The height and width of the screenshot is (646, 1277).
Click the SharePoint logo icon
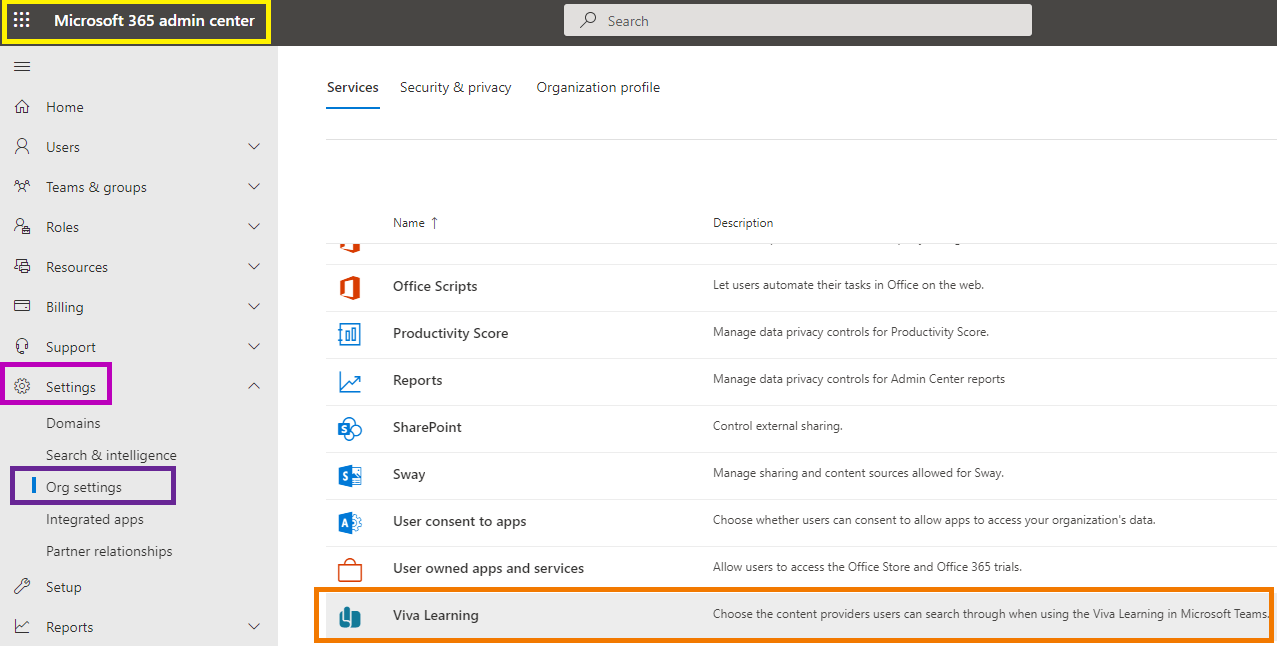pyautogui.click(x=350, y=428)
